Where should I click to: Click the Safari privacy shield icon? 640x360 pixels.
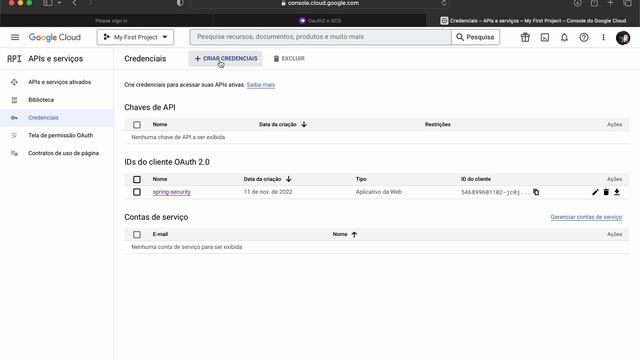(180, 3)
